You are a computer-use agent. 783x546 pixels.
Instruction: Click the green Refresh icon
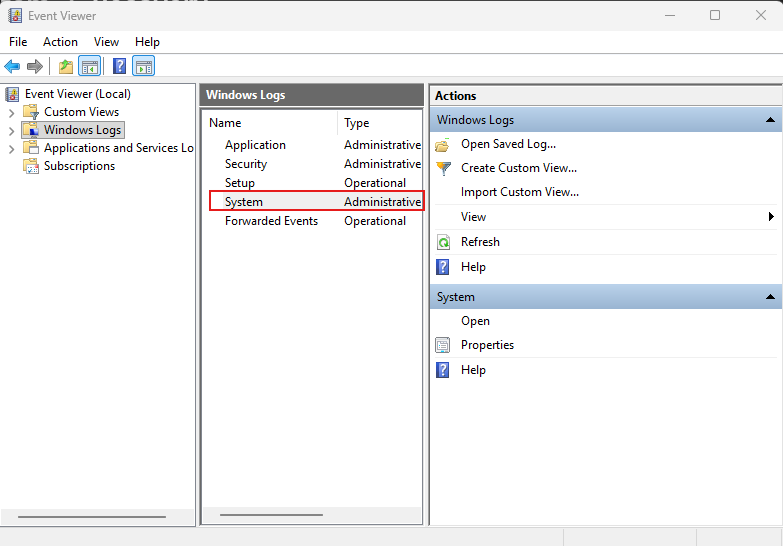tap(443, 242)
